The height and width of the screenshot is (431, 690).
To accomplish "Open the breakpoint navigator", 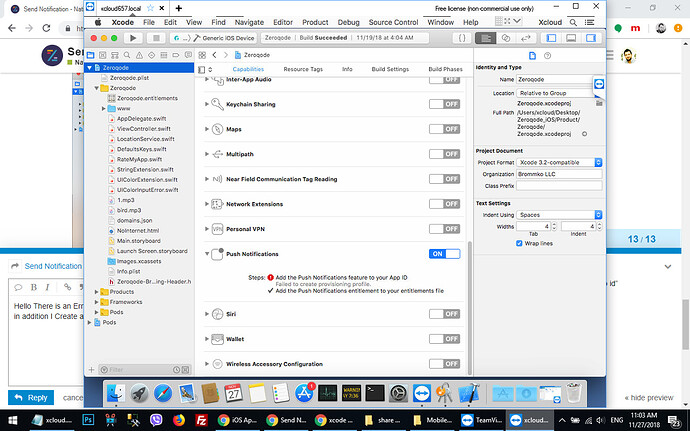I will tap(176, 55).
